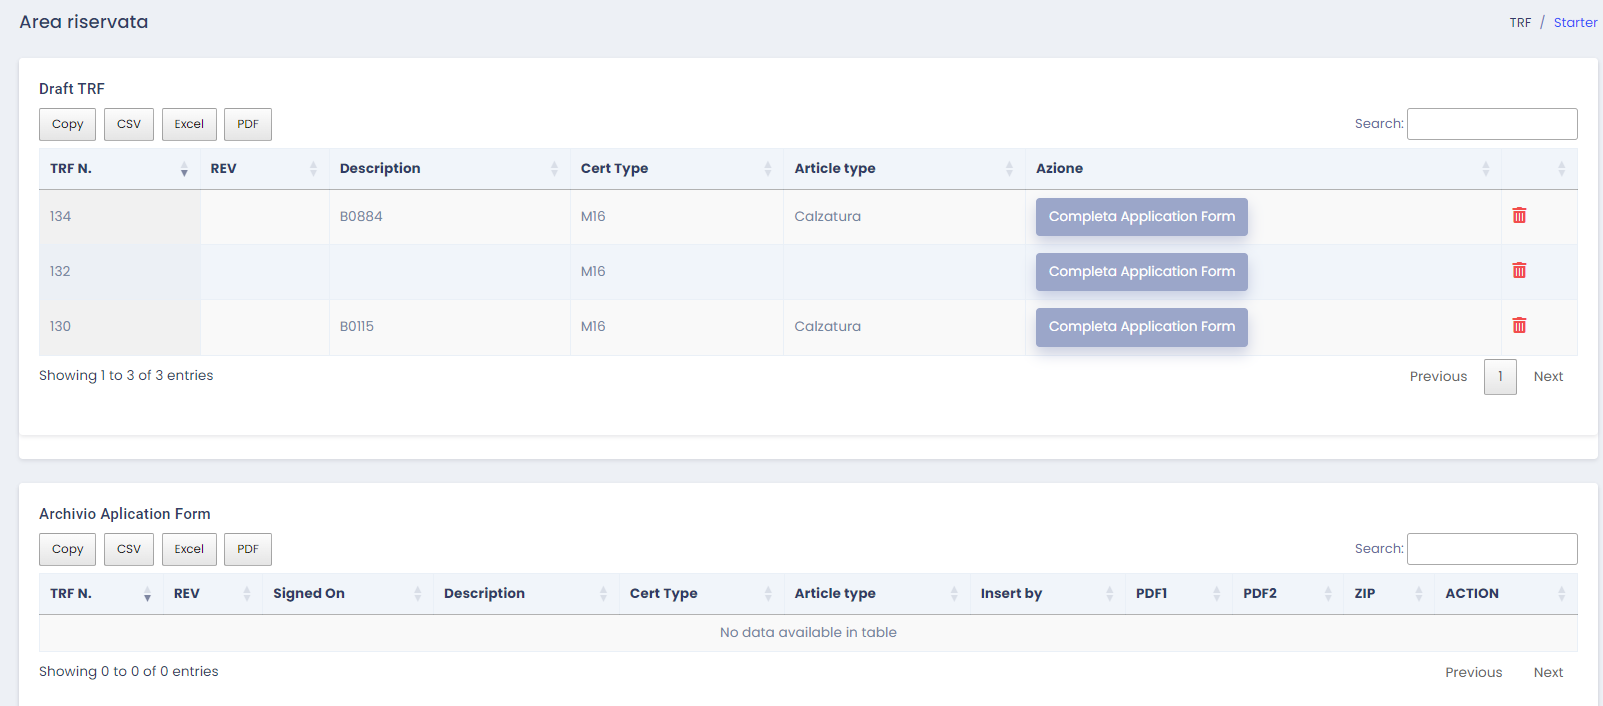Export Draft TRF table as PDF
Image resolution: width=1603 pixels, height=706 pixels.
[248, 124]
